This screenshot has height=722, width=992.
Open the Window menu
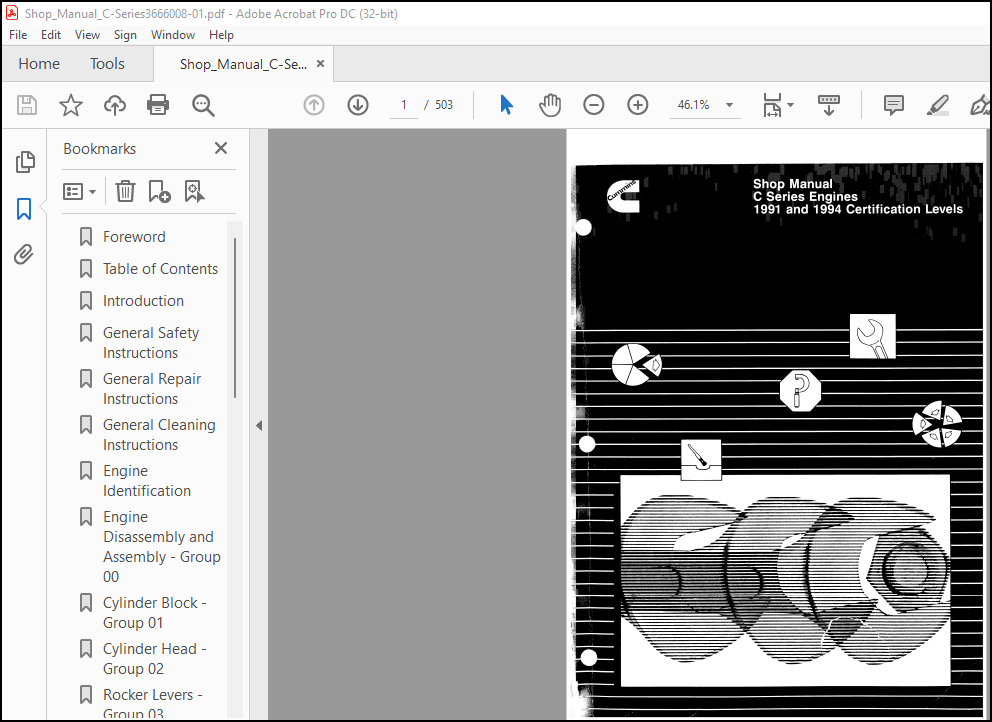click(173, 35)
